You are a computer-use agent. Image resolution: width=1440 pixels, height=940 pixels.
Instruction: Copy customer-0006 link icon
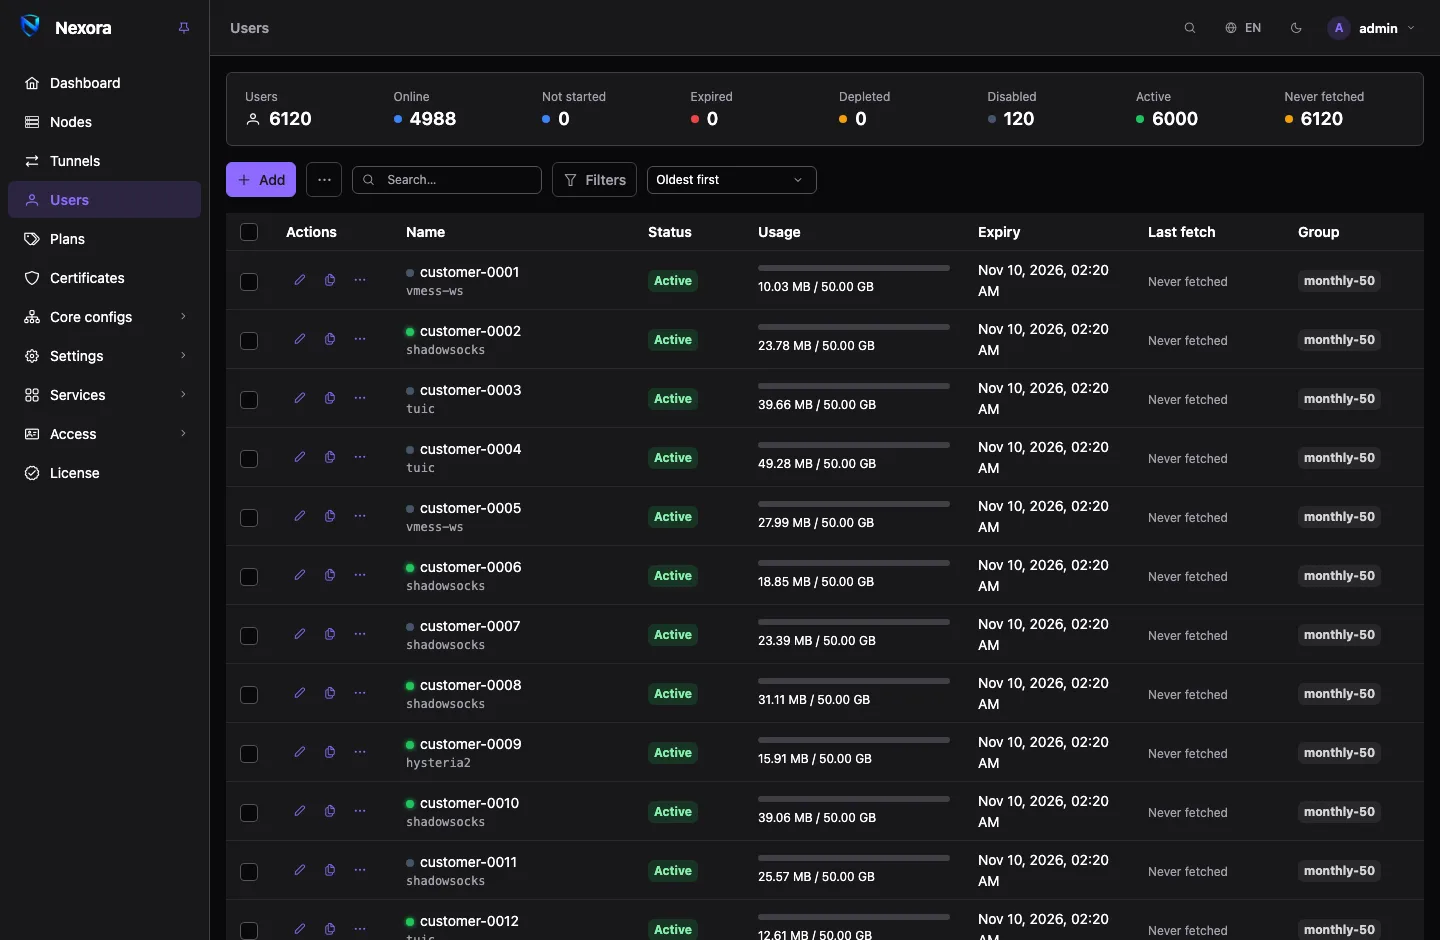pyautogui.click(x=330, y=575)
